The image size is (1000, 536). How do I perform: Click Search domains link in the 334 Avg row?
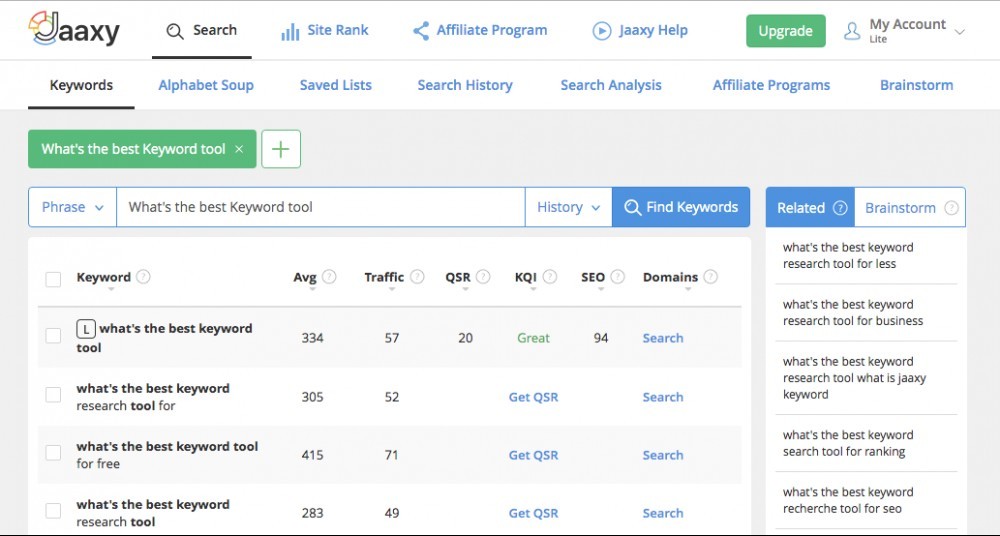pyautogui.click(x=663, y=338)
